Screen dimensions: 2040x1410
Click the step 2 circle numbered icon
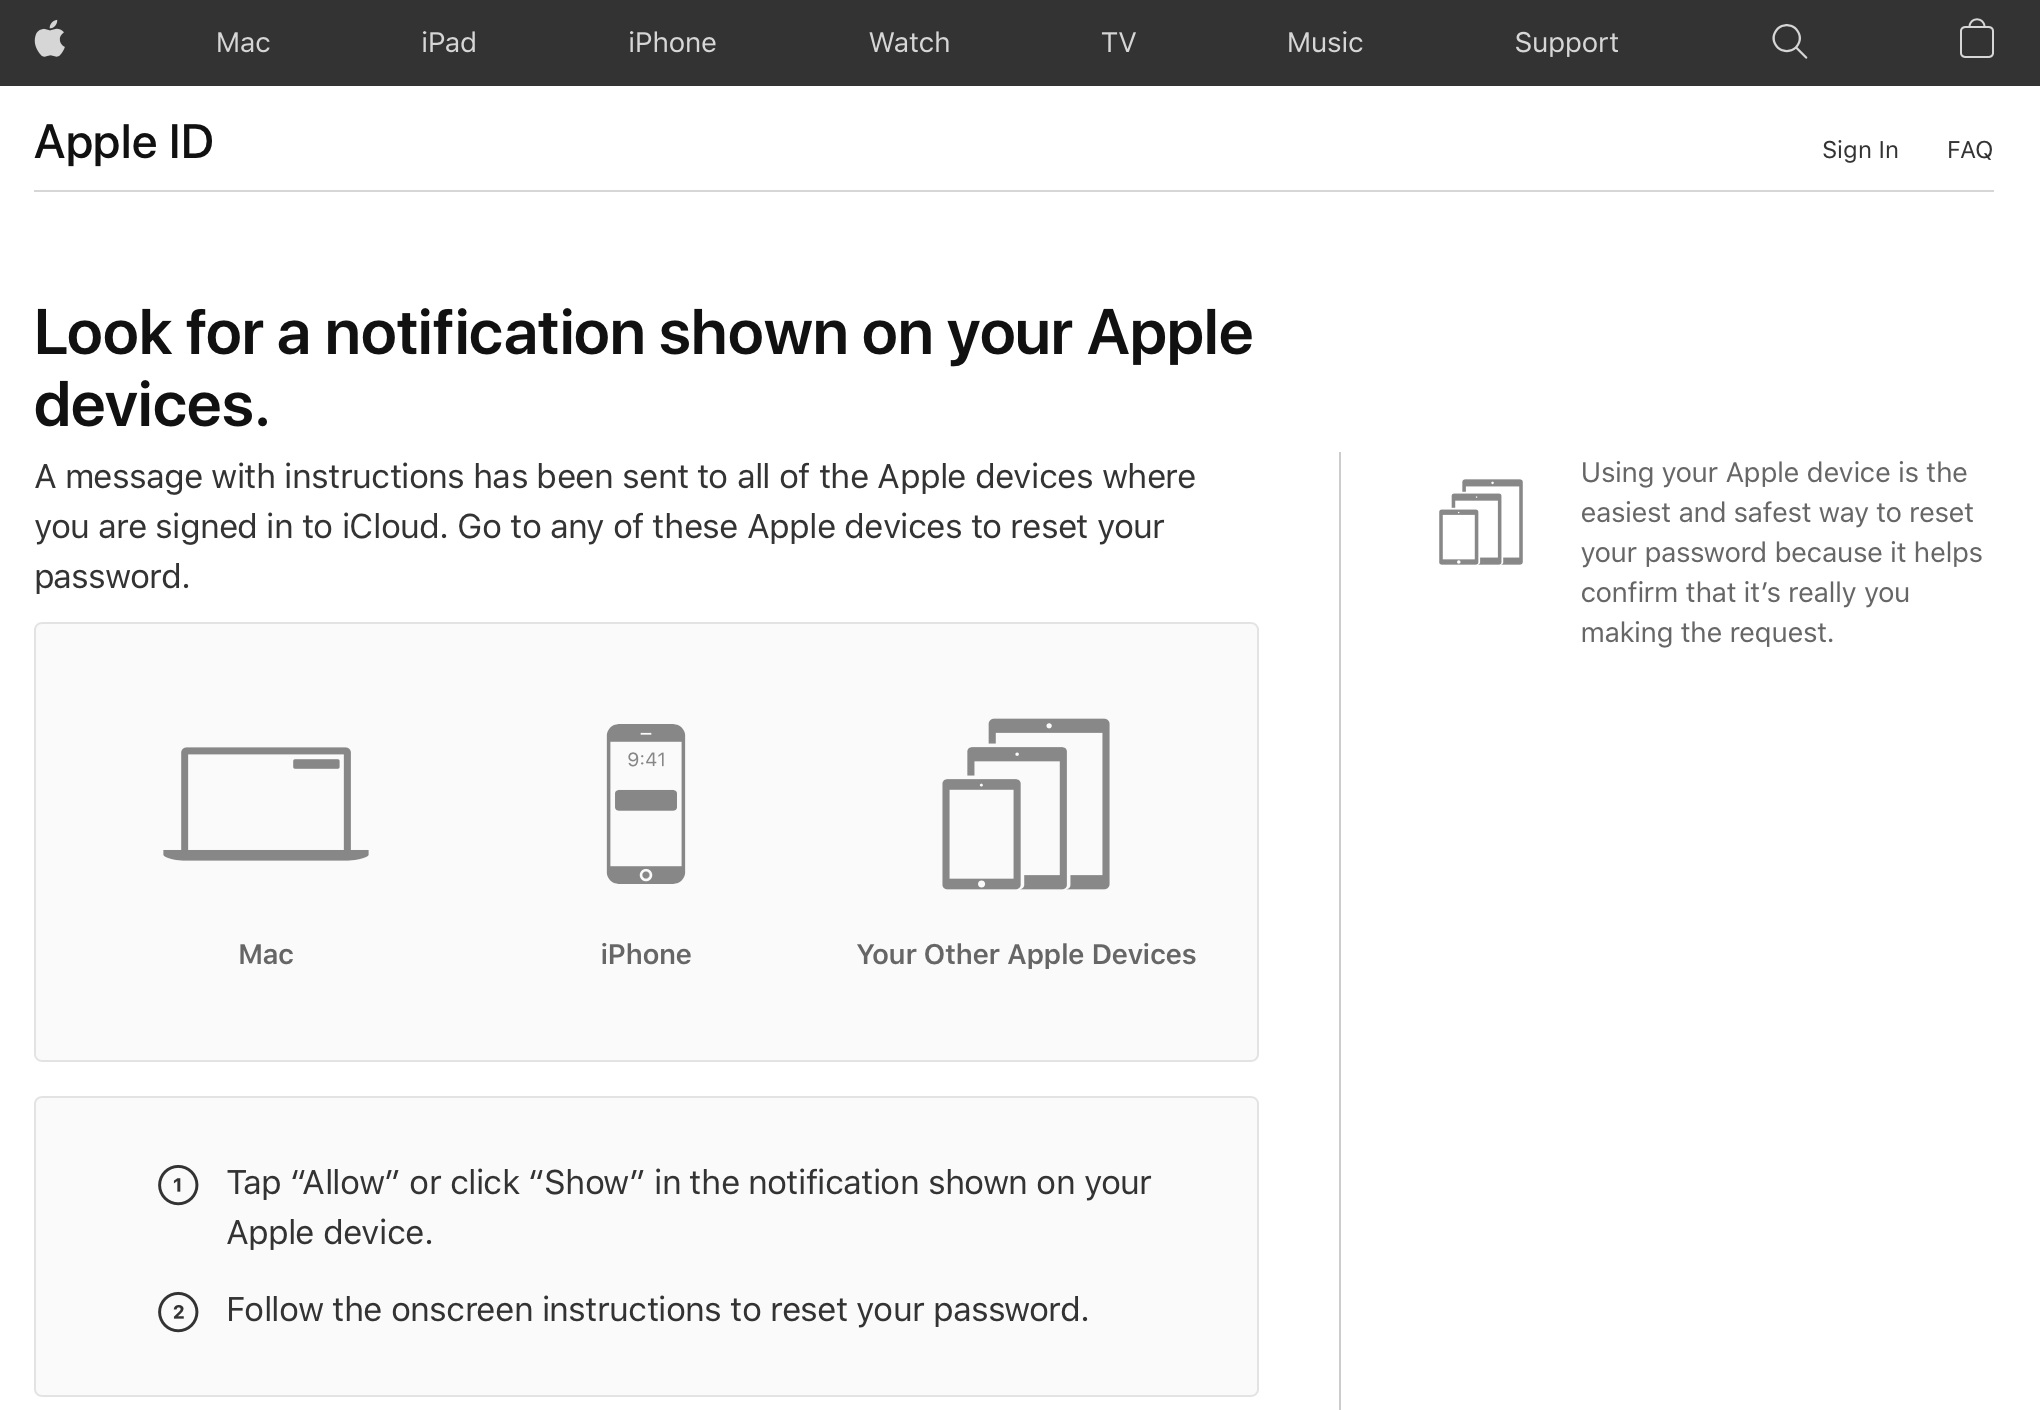(x=178, y=1311)
